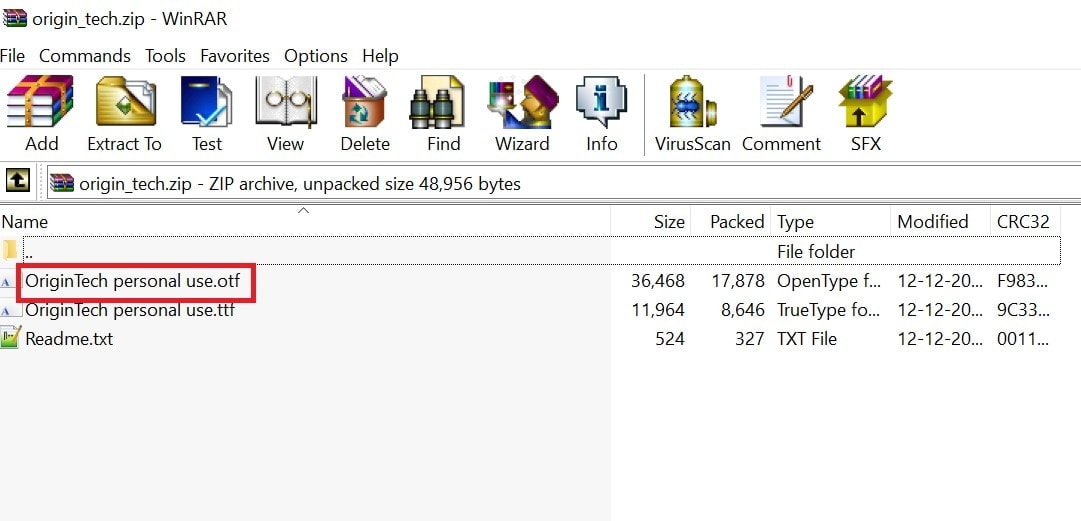Click the packed value 8,646
The image size is (1081, 521).
pos(742,310)
